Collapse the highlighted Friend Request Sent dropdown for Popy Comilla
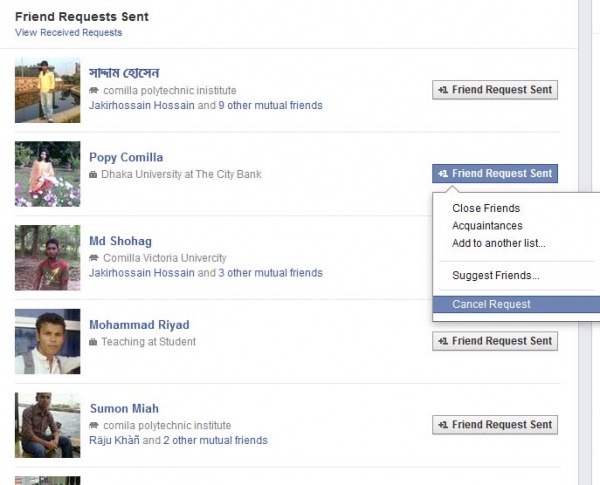The width and height of the screenshot is (600, 485). click(495, 173)
